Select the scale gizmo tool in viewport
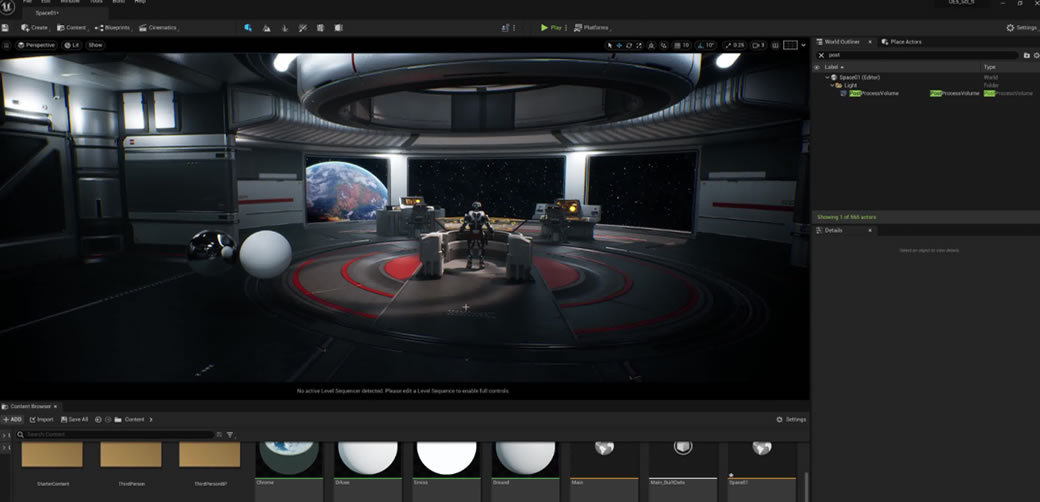The image size is (1040, 502). click(638, 45)
